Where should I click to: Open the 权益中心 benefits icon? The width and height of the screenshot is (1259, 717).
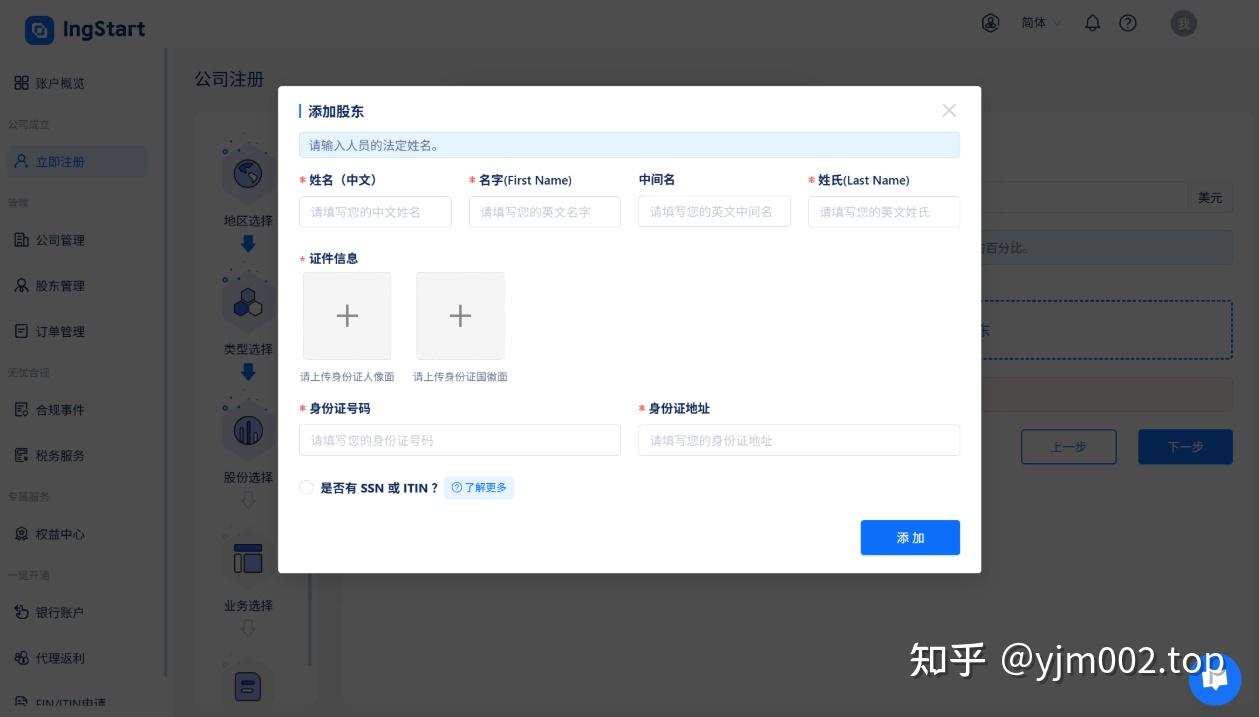(22, 534)
